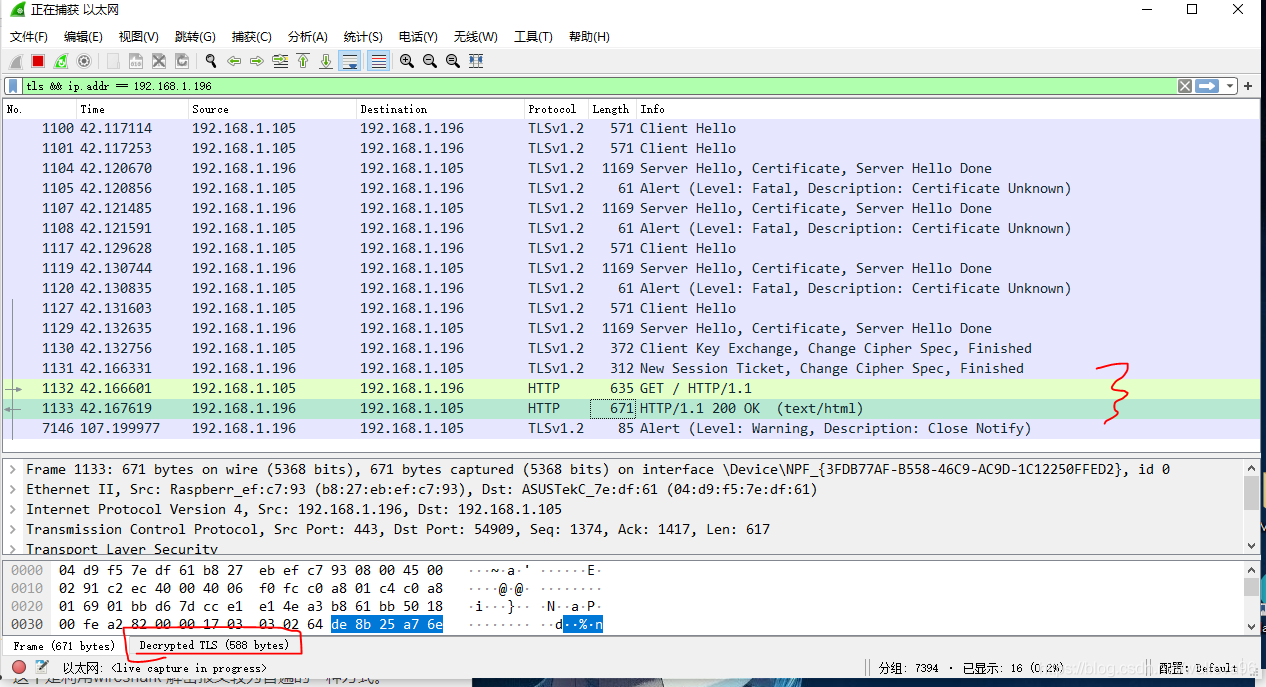The height and width of the screenshot is (687, 1266).
Task: Zoom in on packet list text
Action: pos(407,61)
